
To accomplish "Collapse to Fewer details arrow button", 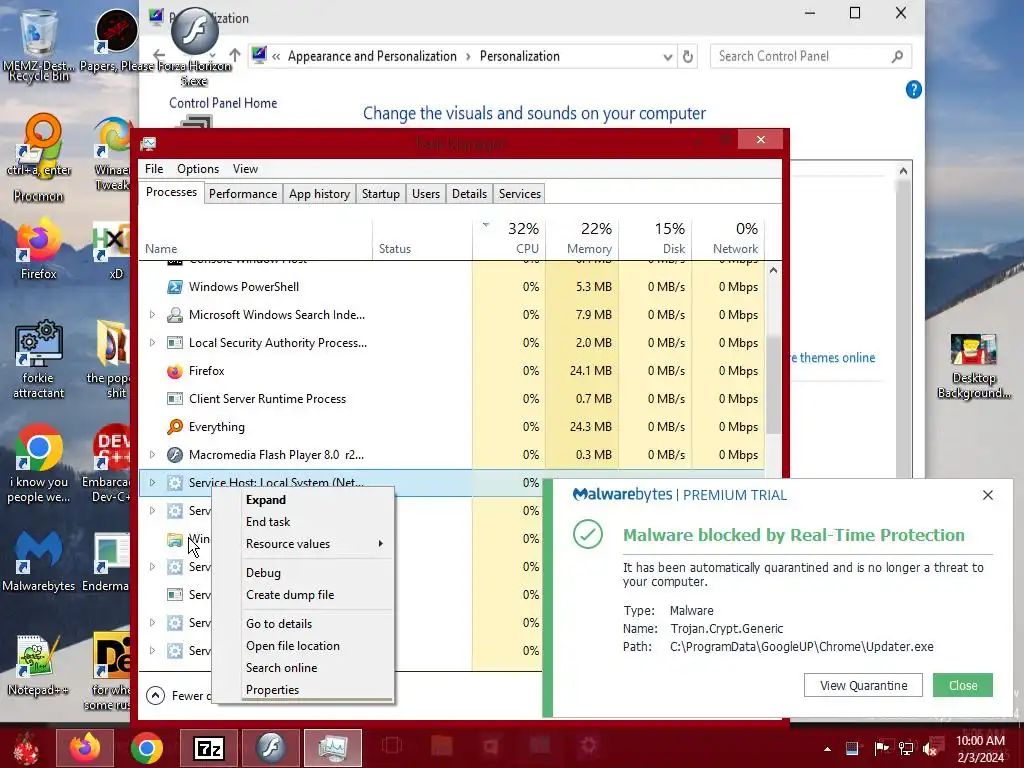I will coord(155,696).
